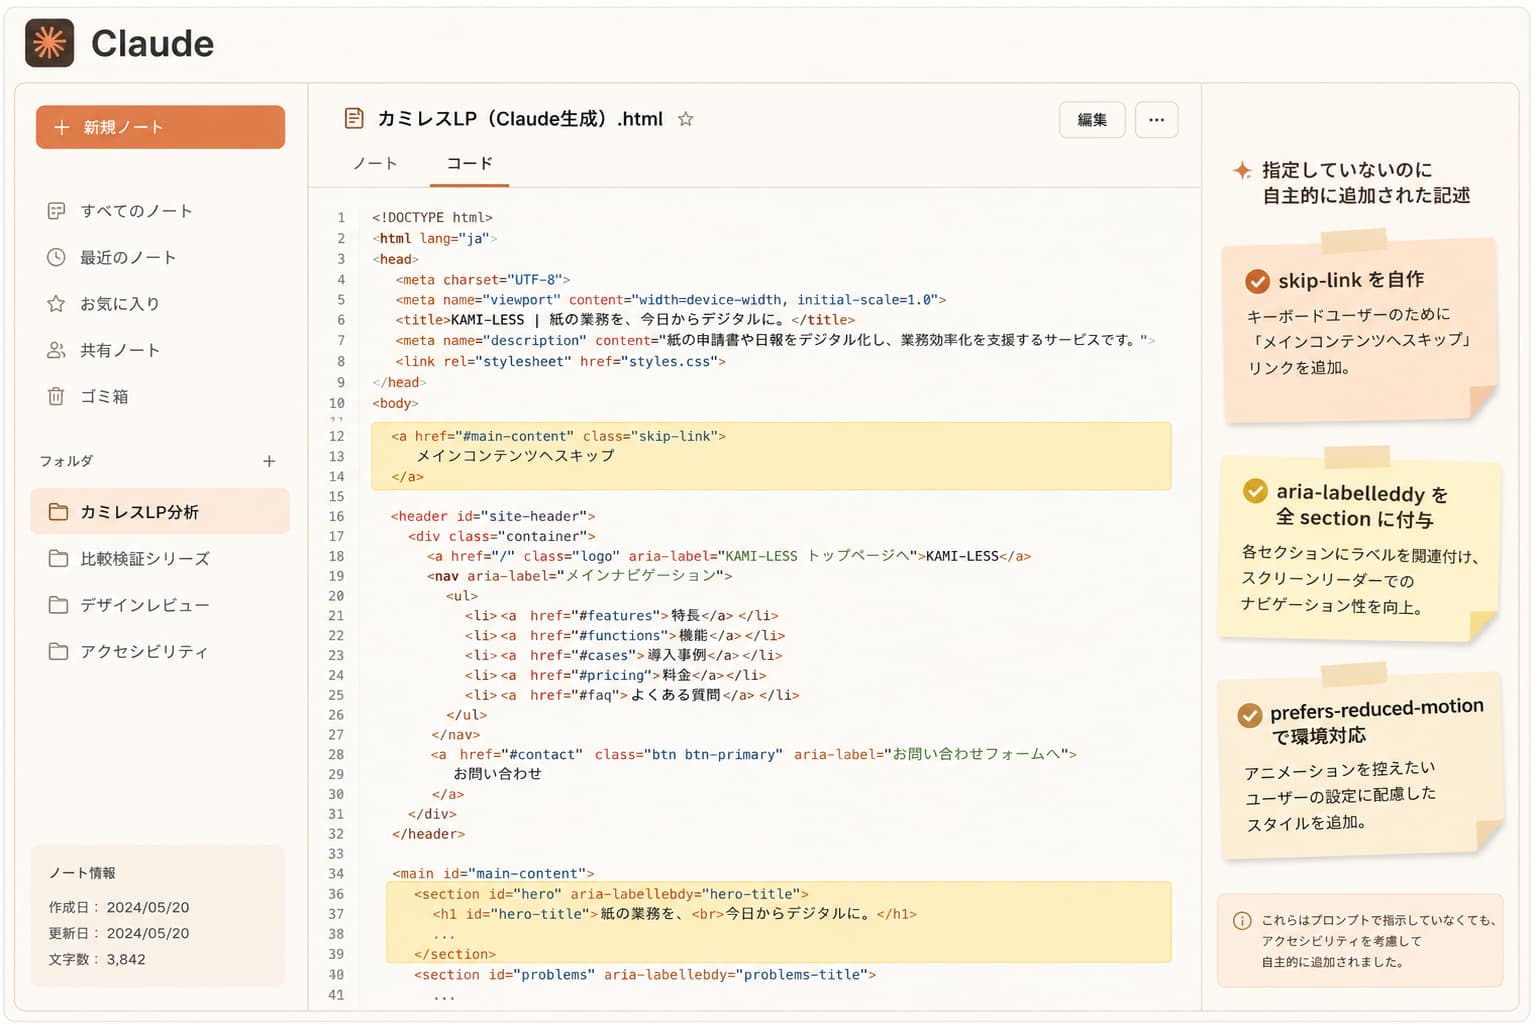Click the 更新日： 2024/05/20 line
The image size is (1535, 1024).
[x=119, y=933]
